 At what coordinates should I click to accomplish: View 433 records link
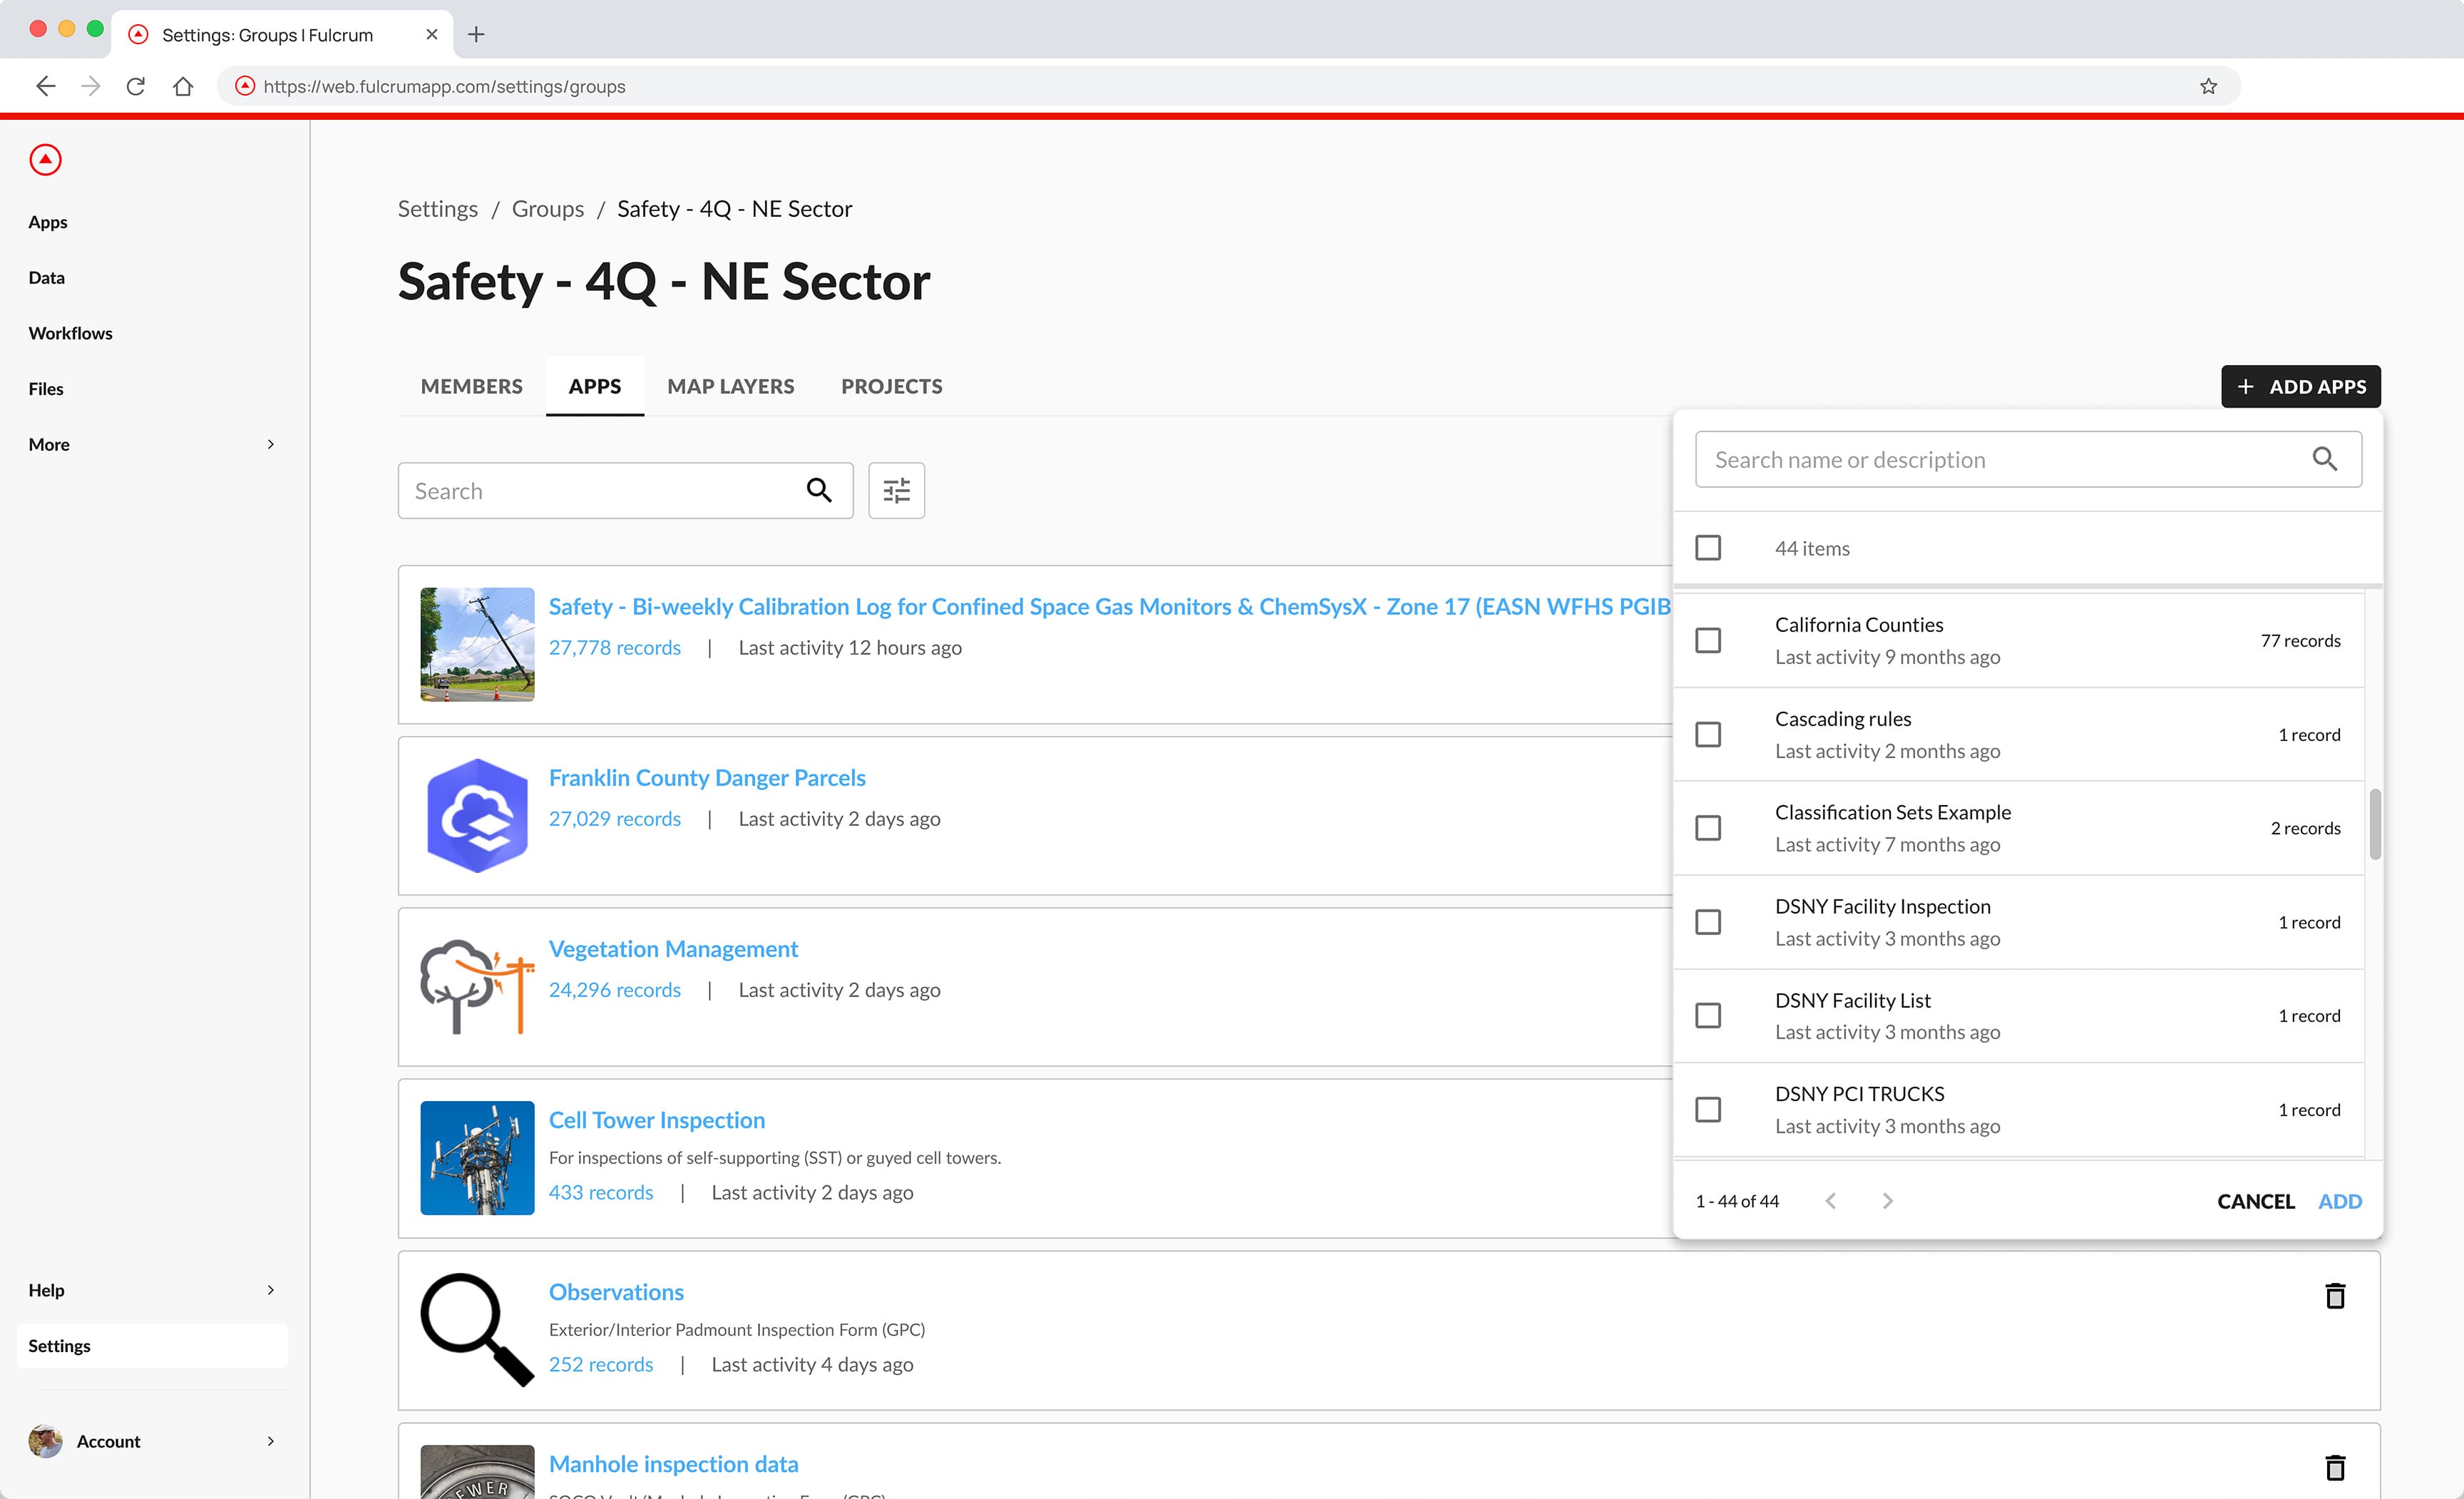[600, 1192]
